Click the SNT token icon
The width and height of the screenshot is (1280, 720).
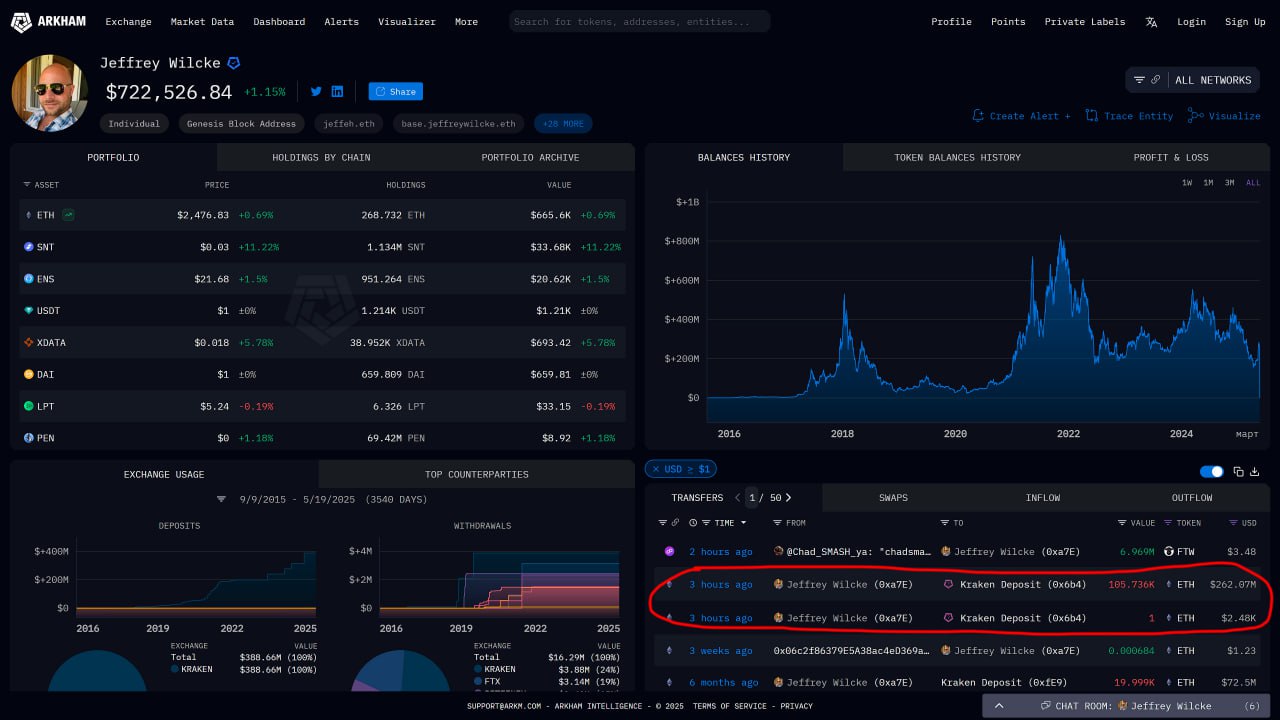tap(28, 247)
